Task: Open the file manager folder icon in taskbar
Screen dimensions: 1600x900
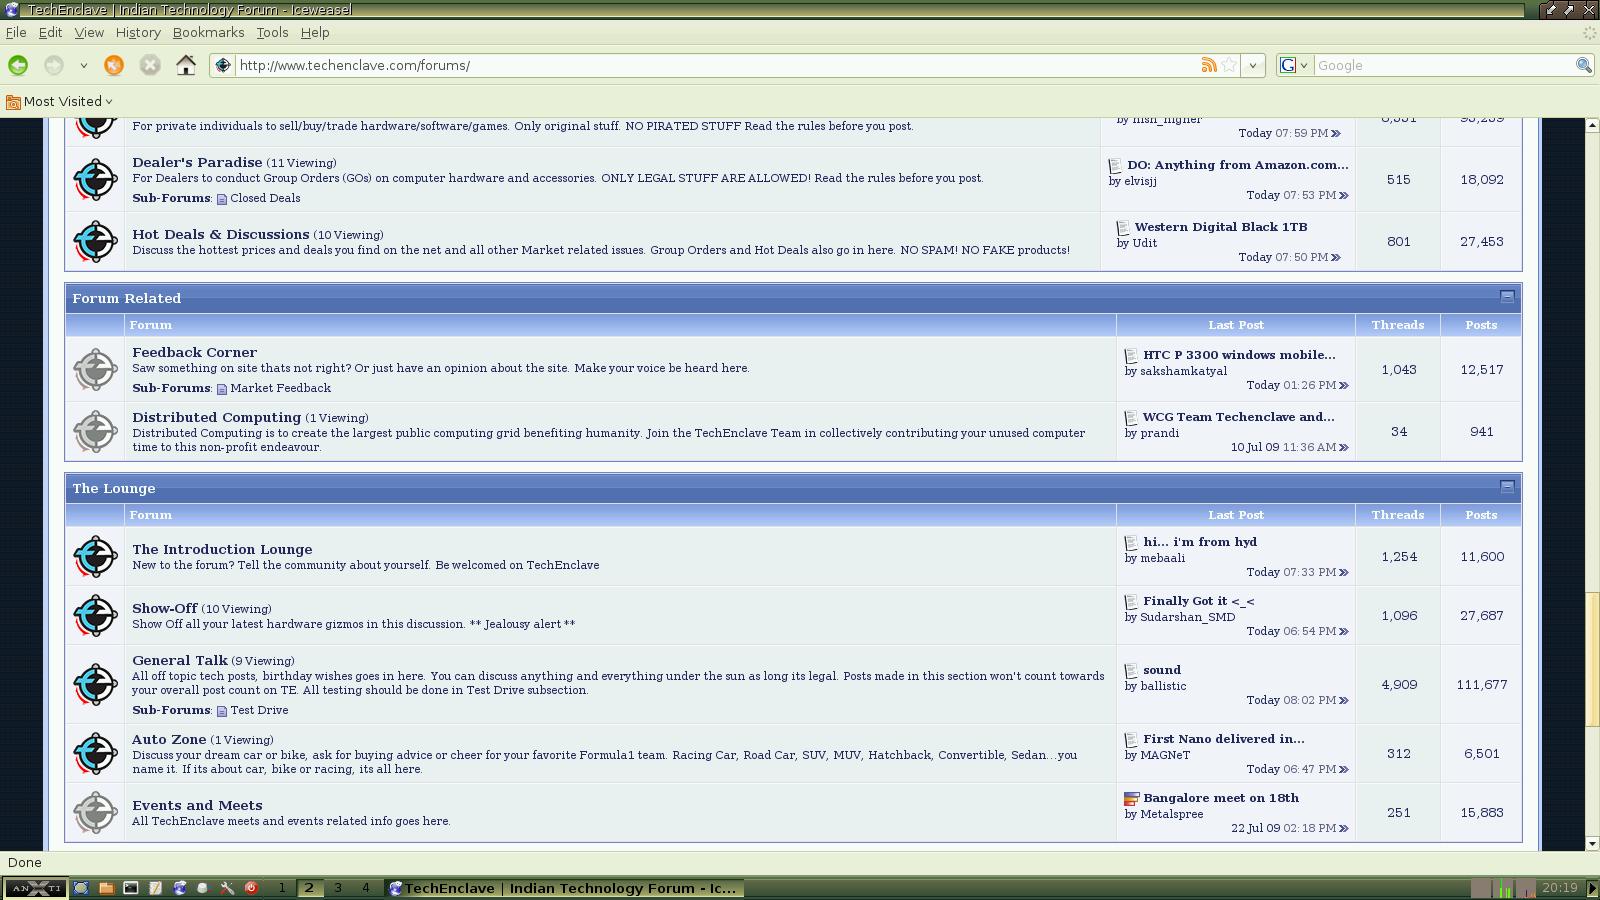Action: 106,888
